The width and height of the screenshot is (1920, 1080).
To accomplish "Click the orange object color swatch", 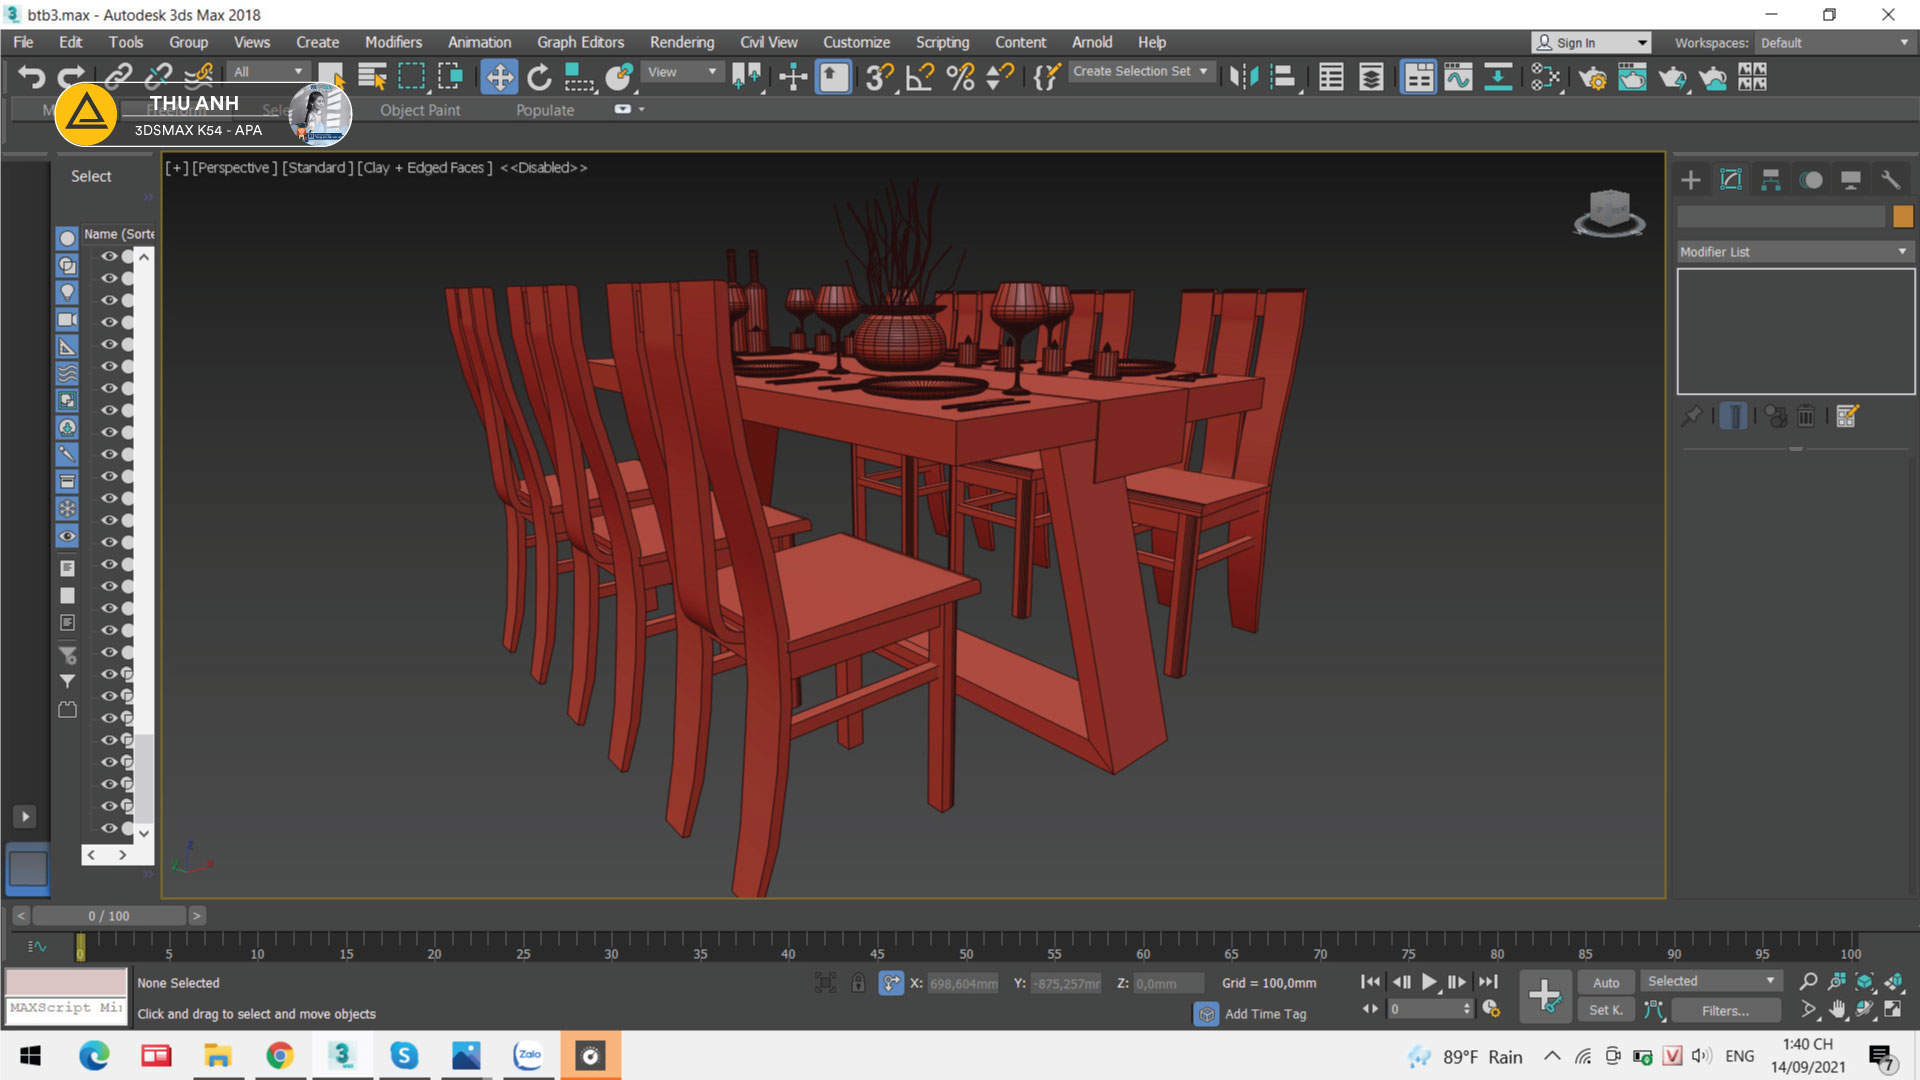I will (x=1902, y=216).
